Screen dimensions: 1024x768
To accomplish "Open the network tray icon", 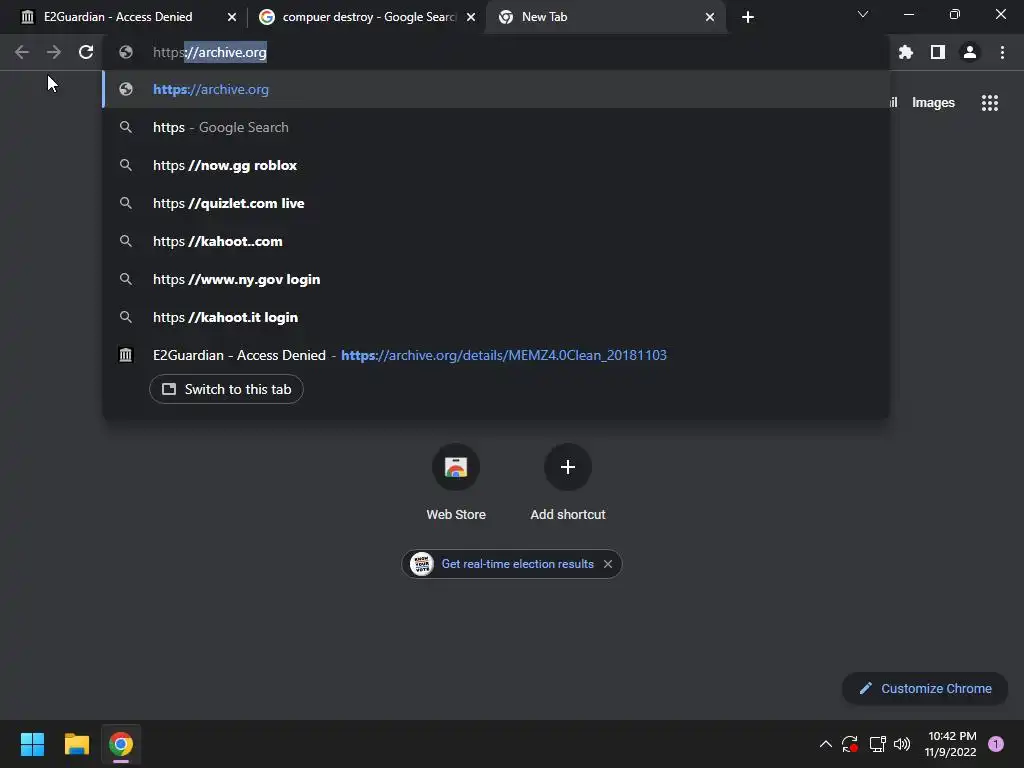I will pos(877,744).
